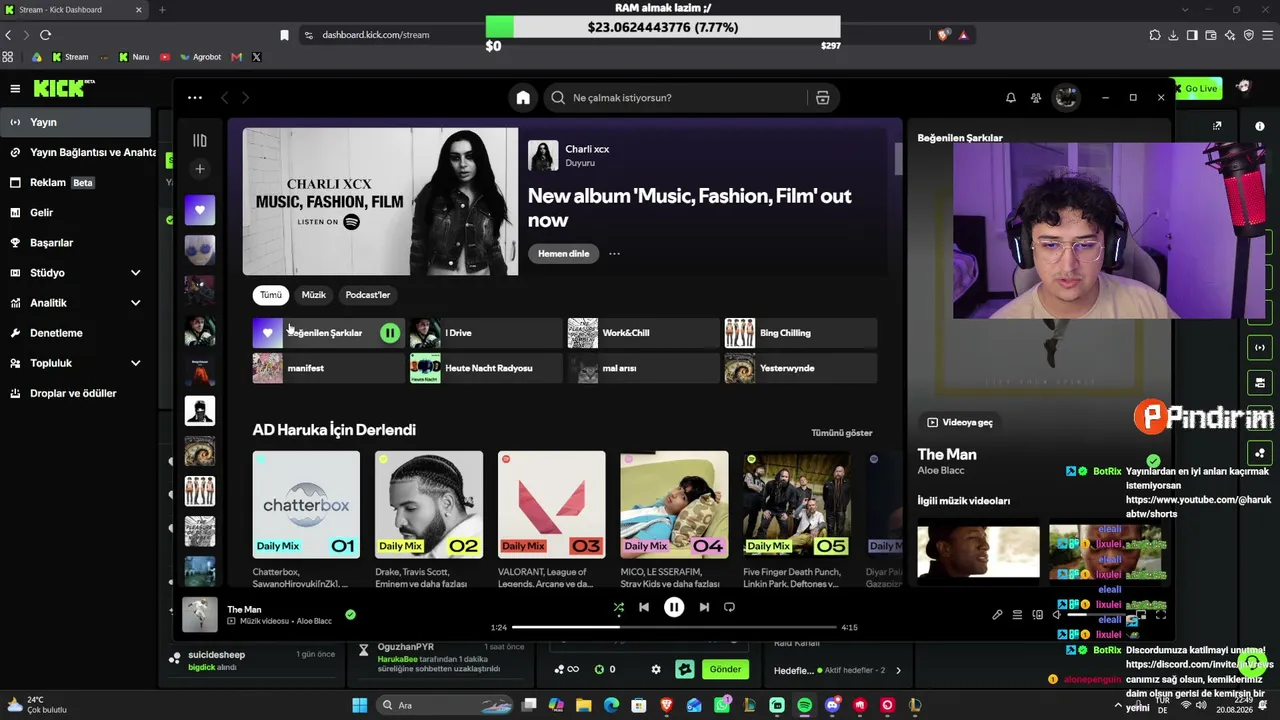The image size is (1280, 720).
Task: Type in the Ne çalmak istiyorsun search field
Action: click(685, 98)
